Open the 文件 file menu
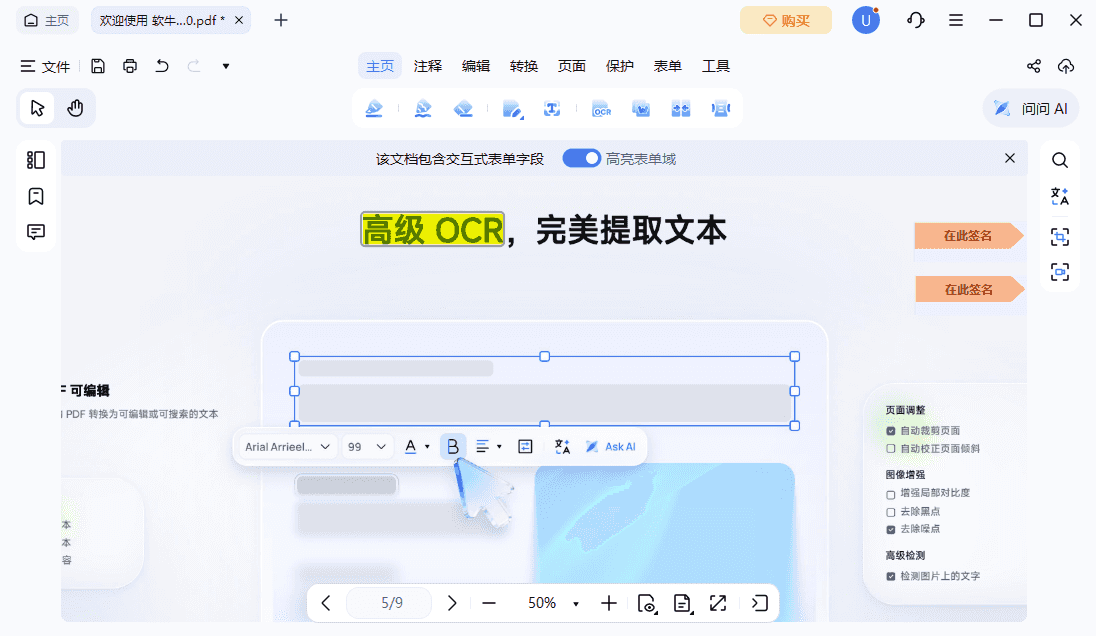Image resolution: width=1096 pixels, height=636 pixels. [45, 66]
